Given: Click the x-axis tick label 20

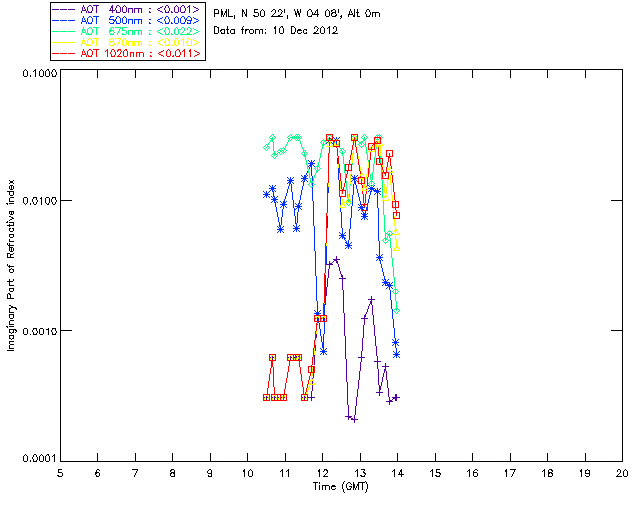Looking at the screenshot, I should coord(622,473).
